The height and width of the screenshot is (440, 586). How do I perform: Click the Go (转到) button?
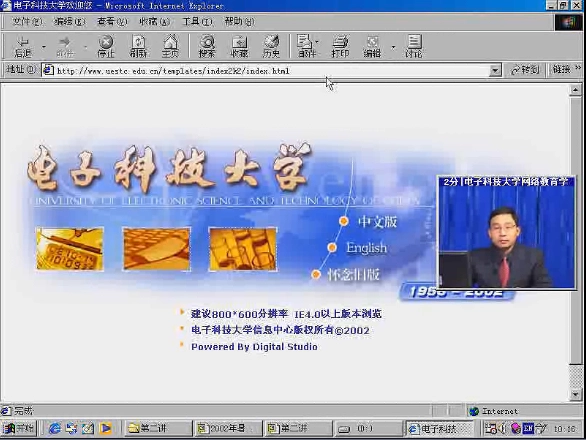pos(525,70)
